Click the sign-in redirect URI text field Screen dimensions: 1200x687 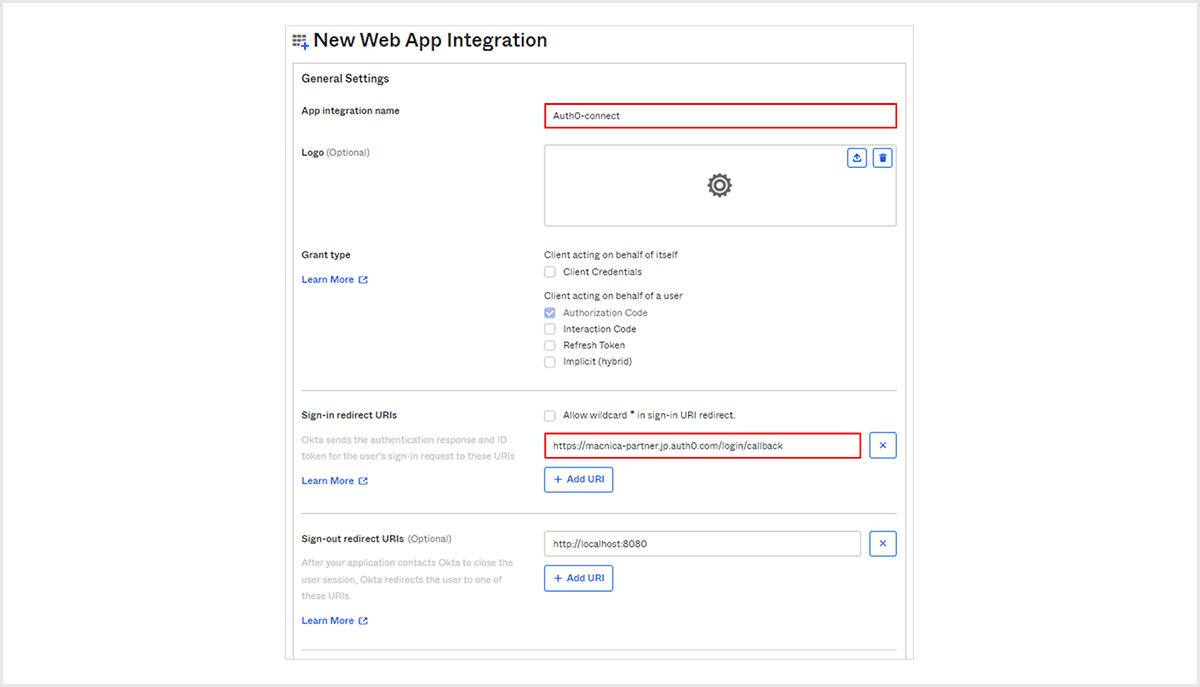(x=702, y=445)
